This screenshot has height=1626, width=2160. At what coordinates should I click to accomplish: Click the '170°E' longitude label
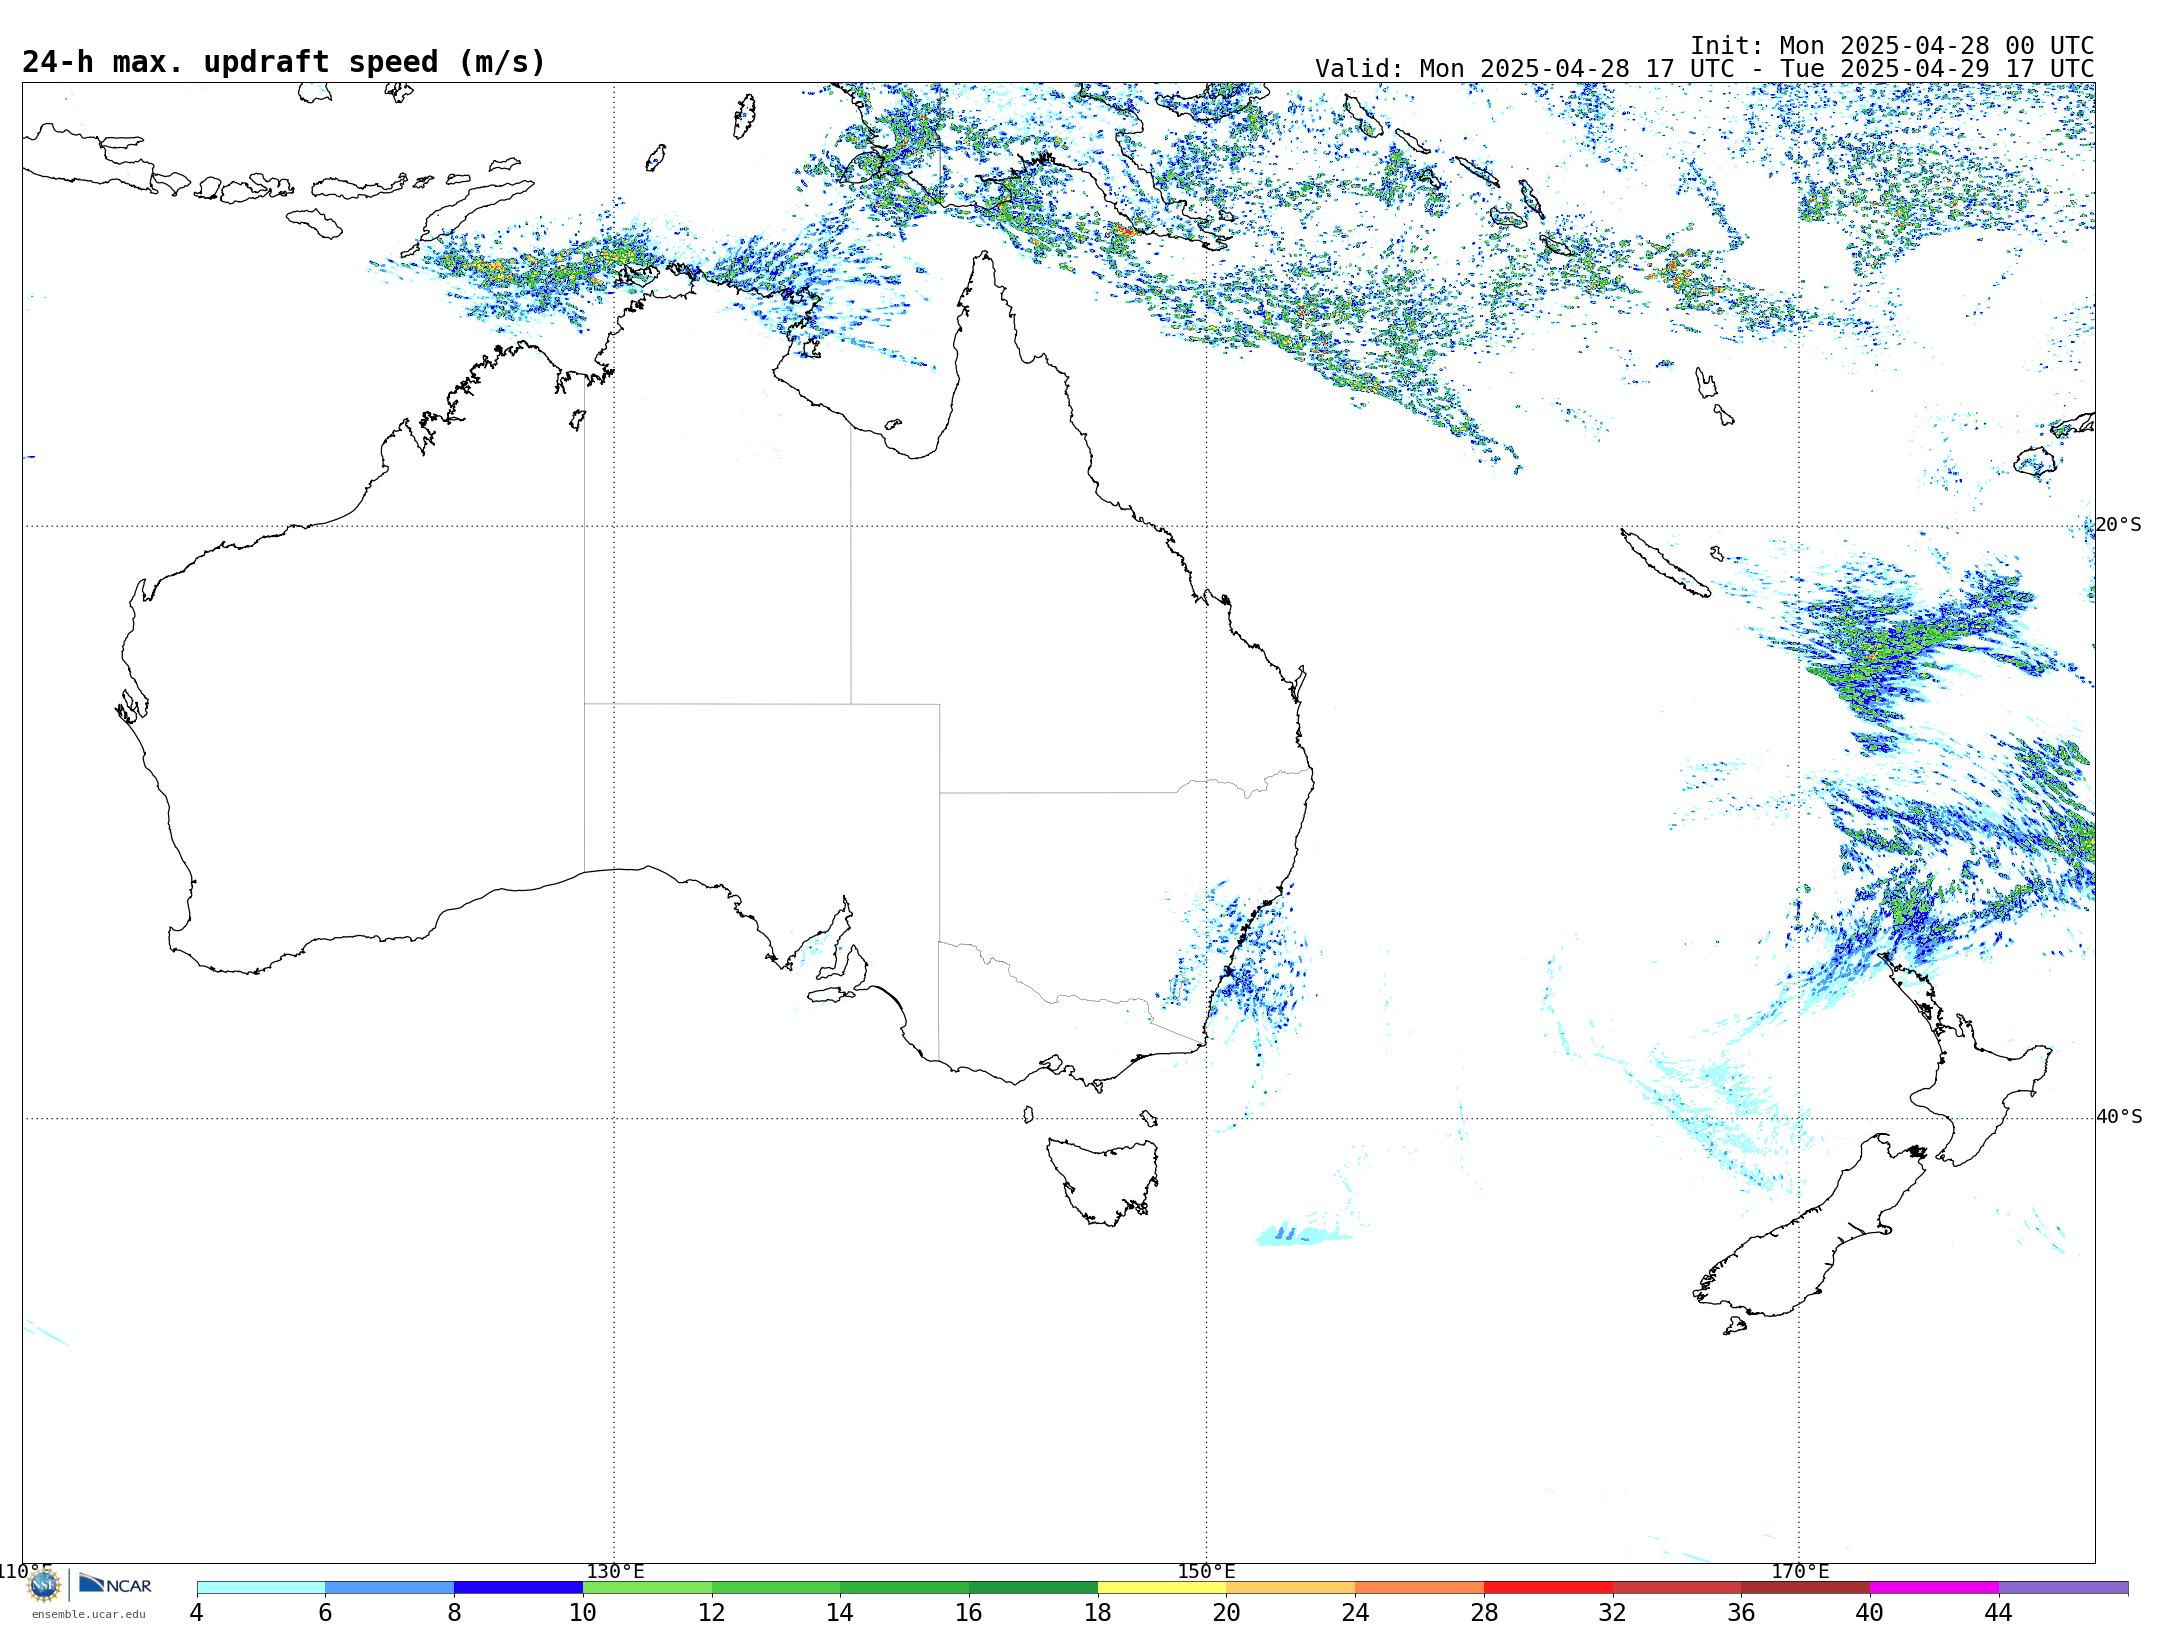tap(1800, 1572)
